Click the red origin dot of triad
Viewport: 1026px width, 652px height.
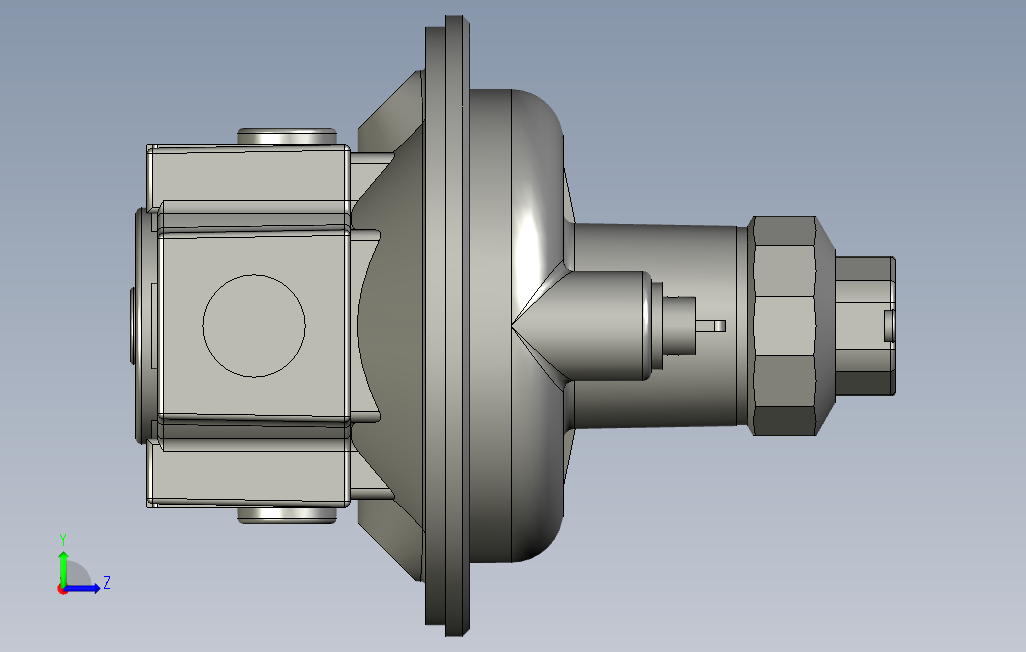click(x=62, y=590)
